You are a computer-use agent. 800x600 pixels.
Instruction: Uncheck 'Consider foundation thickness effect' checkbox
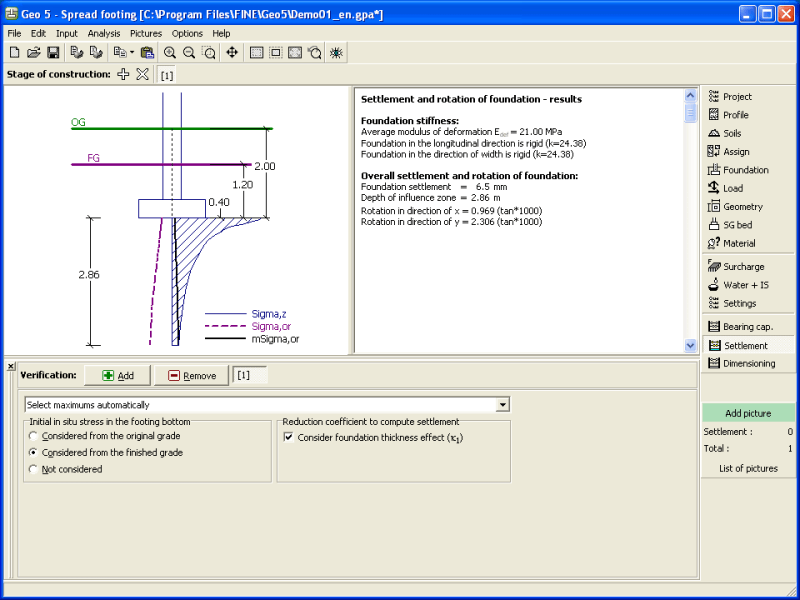coord(289,438)
